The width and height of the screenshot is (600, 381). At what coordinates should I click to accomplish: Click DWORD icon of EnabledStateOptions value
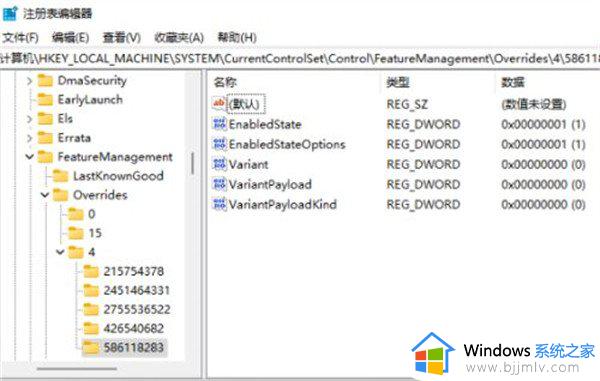[x=219, y=144]
